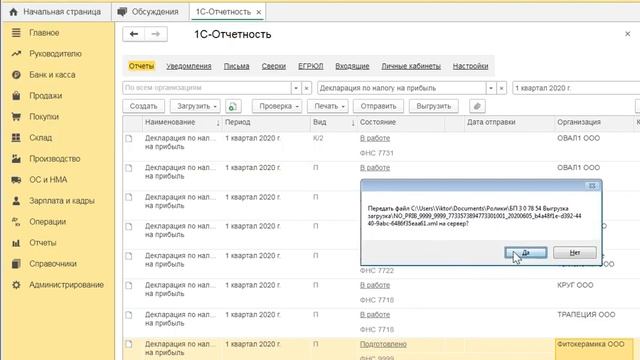The height and width of the screenshot is (360, 640).
Task: Decline file transfer with Нет
Action: click(x=575, y=253)
